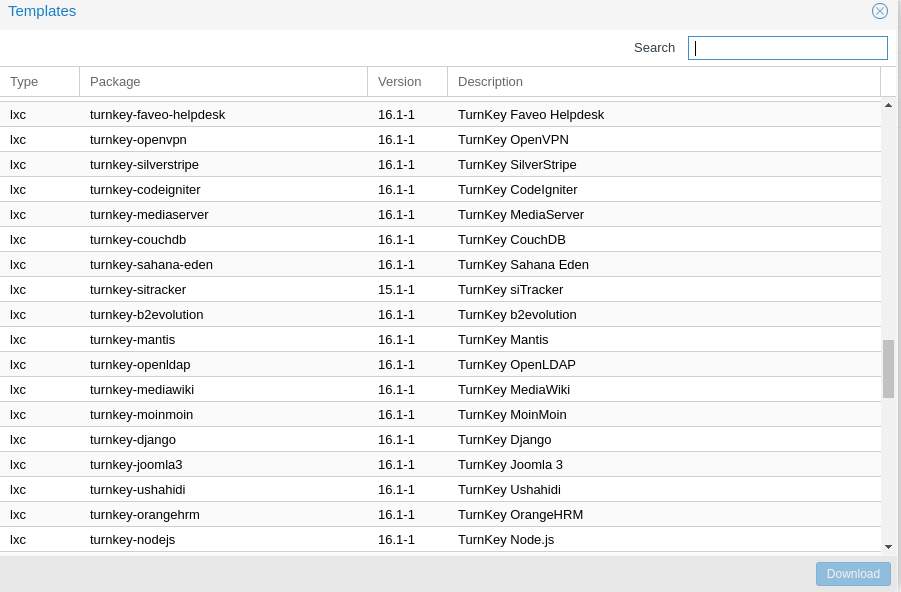Select the turnkey-joomla3 package row
Screen dimensions: 901x592
click(x=136, y=464)
